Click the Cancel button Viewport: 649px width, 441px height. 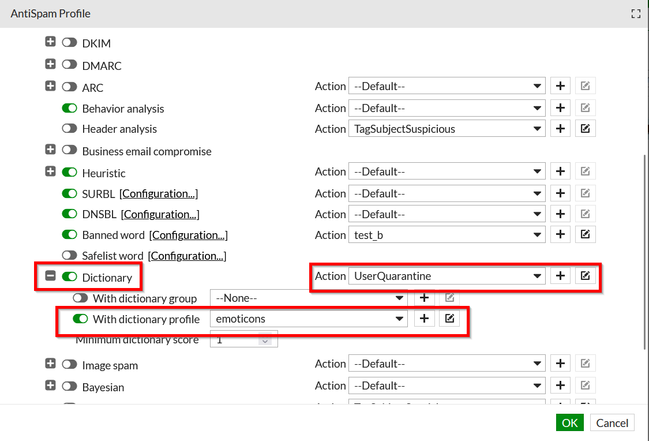coord(612,423)
